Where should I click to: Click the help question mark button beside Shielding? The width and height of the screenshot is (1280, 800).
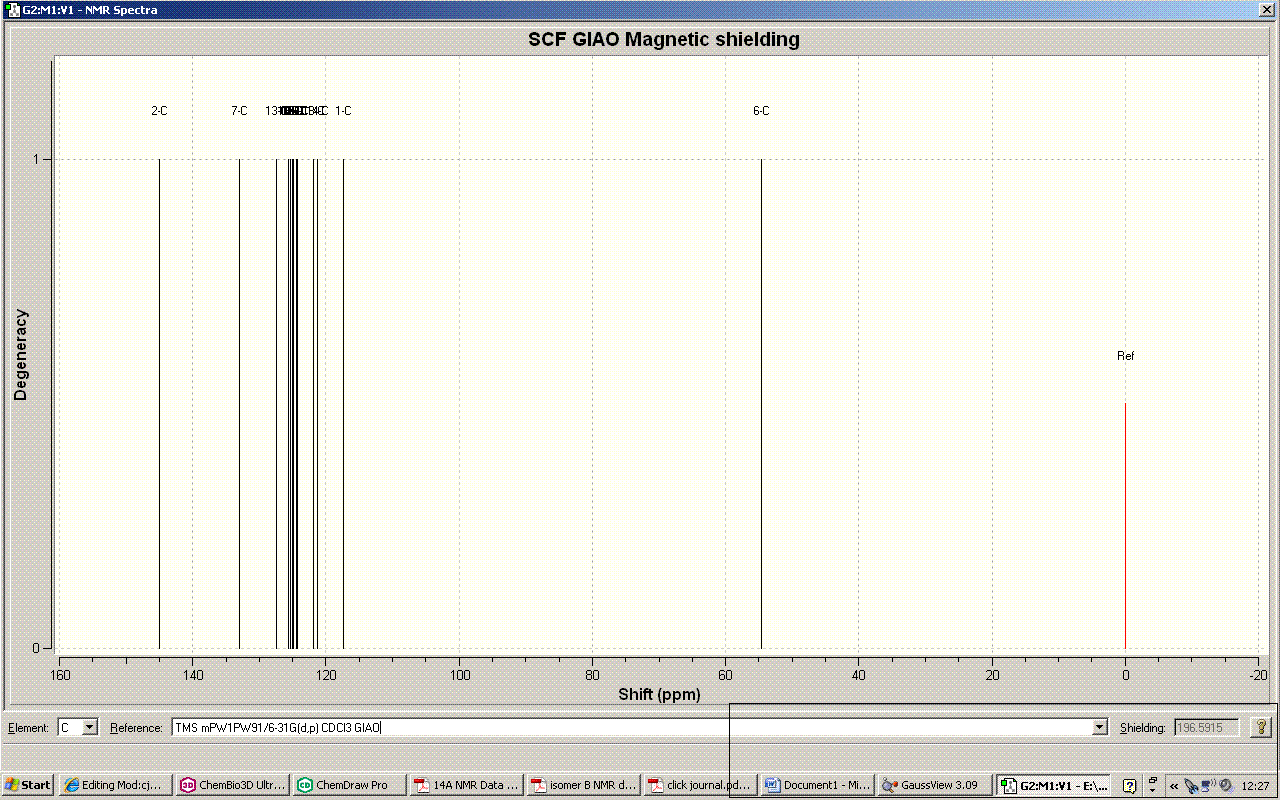pos(1262,728)
